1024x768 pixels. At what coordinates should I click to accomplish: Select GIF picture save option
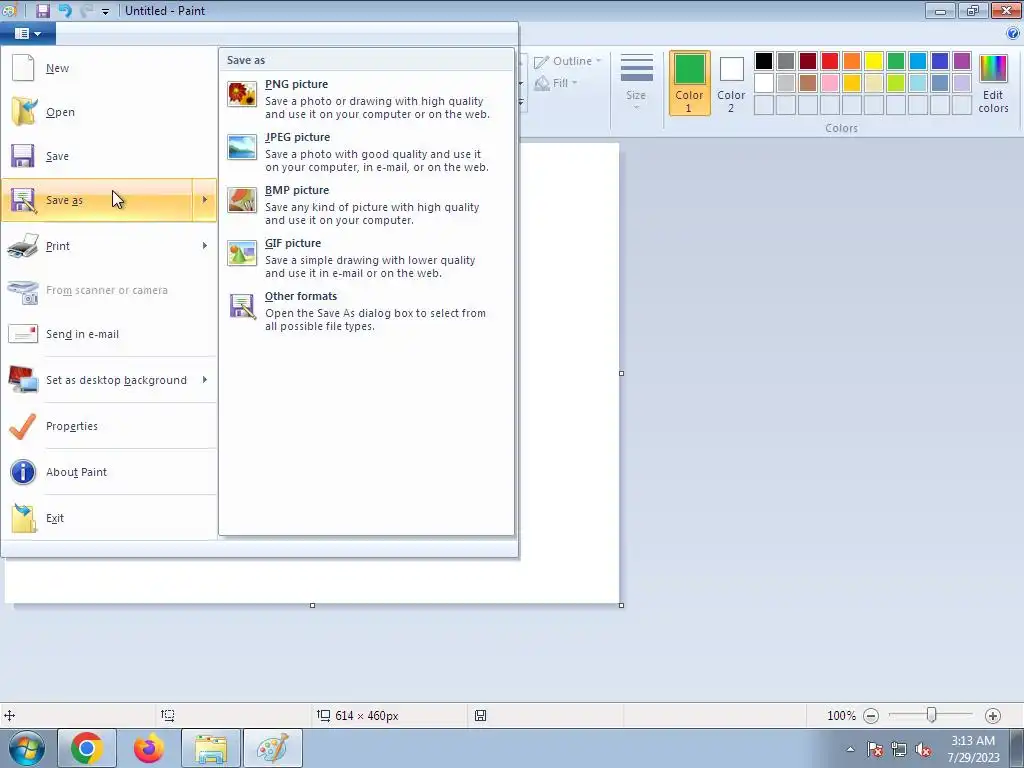[366, 257]
